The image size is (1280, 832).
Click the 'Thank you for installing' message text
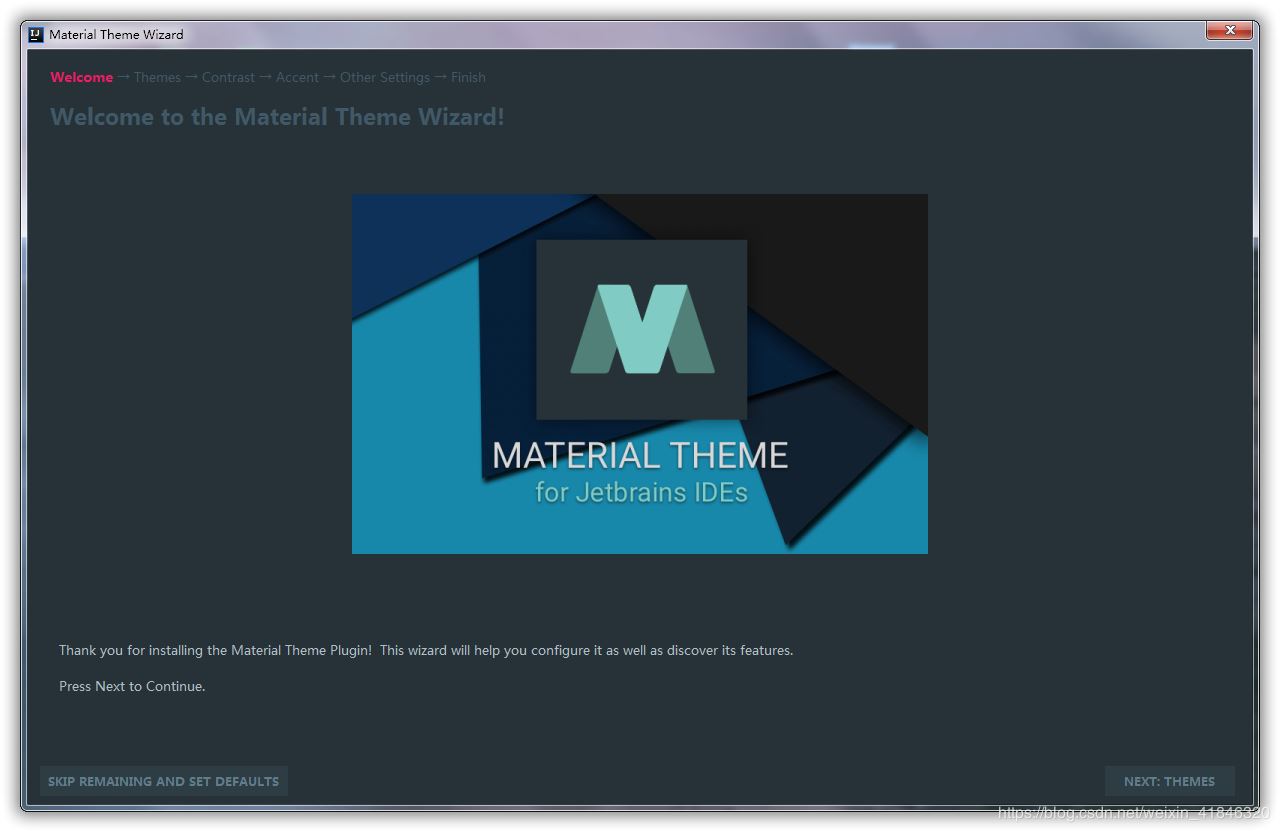[x=426, y=650]
